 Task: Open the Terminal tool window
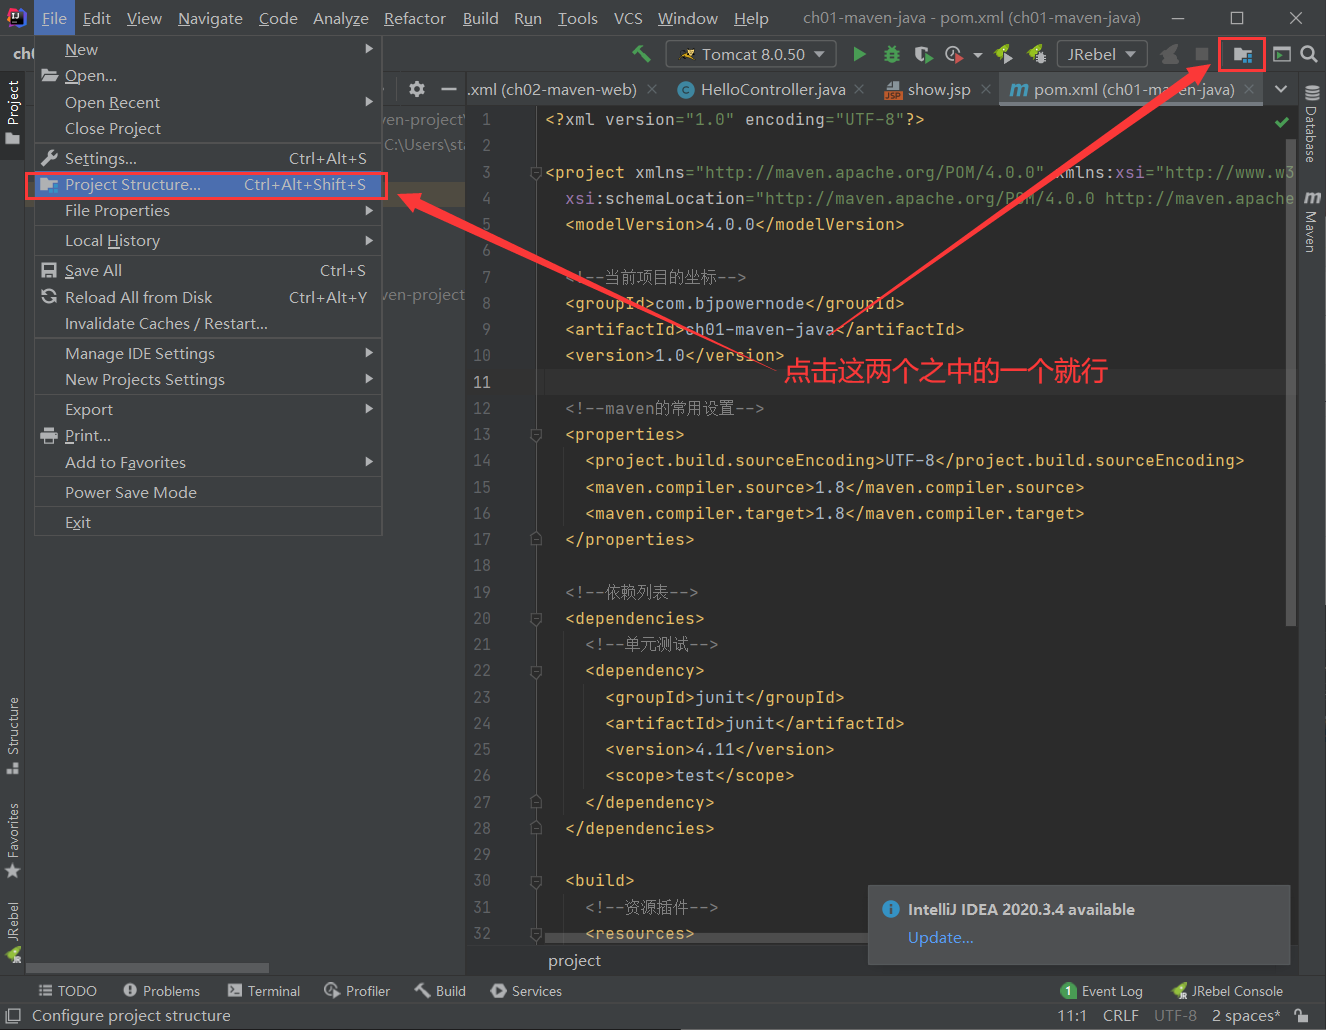coord(264,990)
